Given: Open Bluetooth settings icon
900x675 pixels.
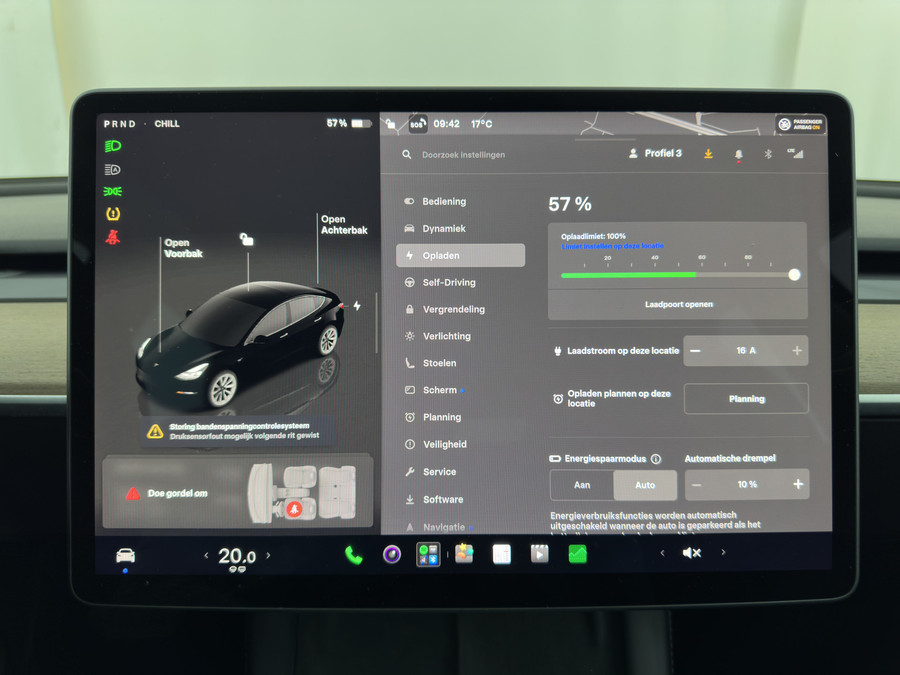Looking at the screenshot, I should [768, 154].
